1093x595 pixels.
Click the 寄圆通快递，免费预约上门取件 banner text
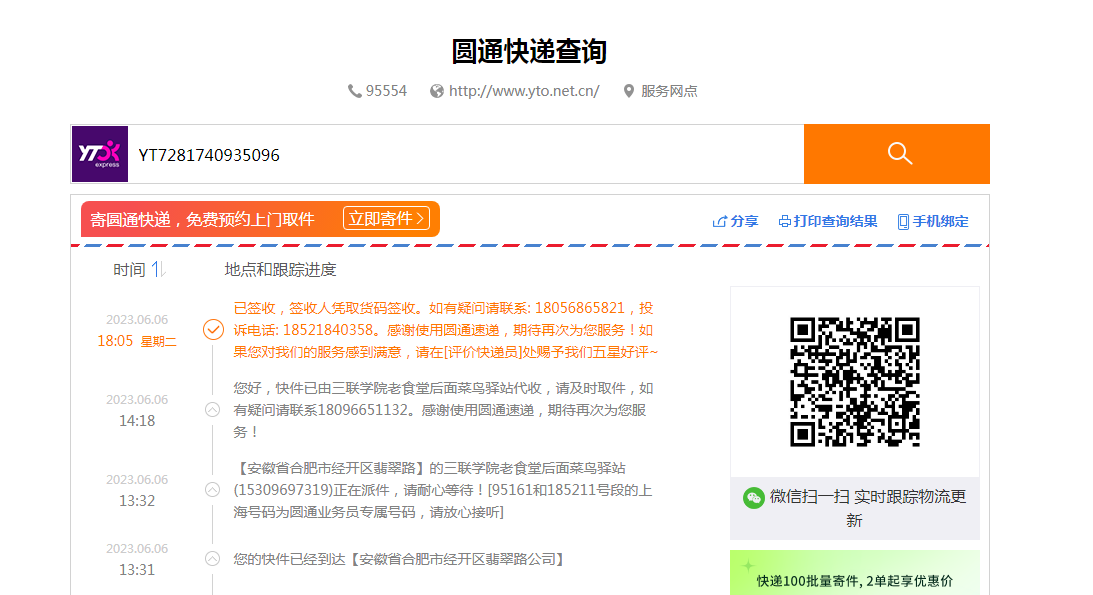202,219
